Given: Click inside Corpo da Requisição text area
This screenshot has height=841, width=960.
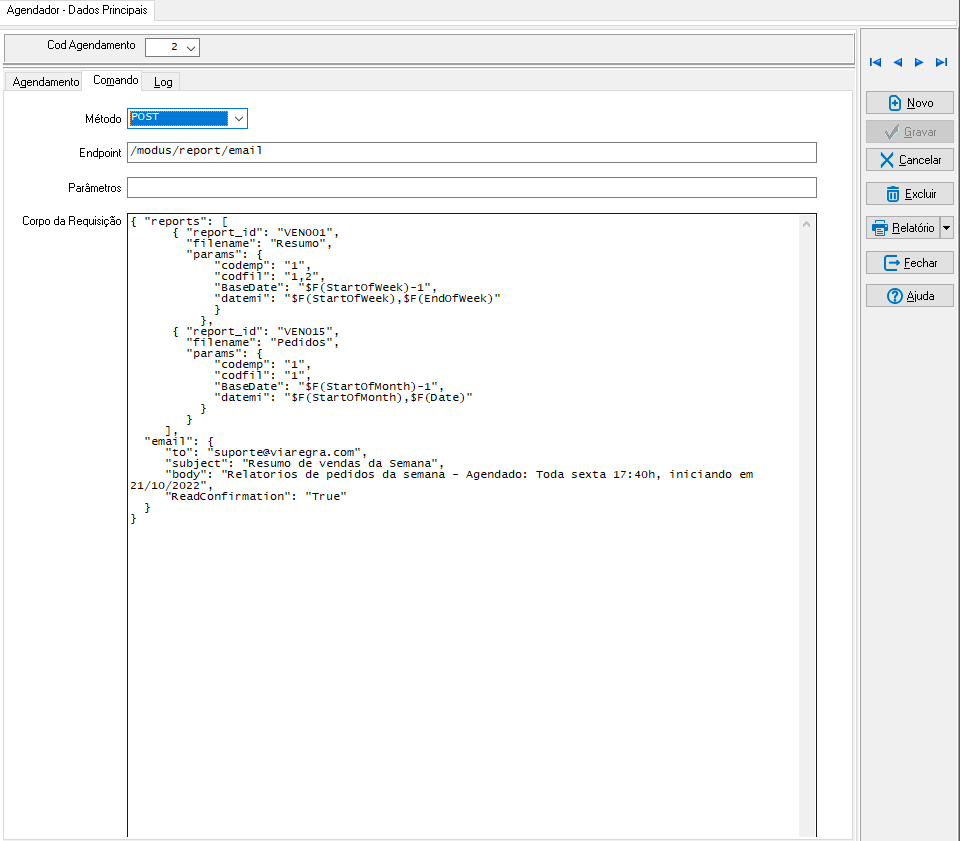Looking at the screenshot, I should [460, 650].
